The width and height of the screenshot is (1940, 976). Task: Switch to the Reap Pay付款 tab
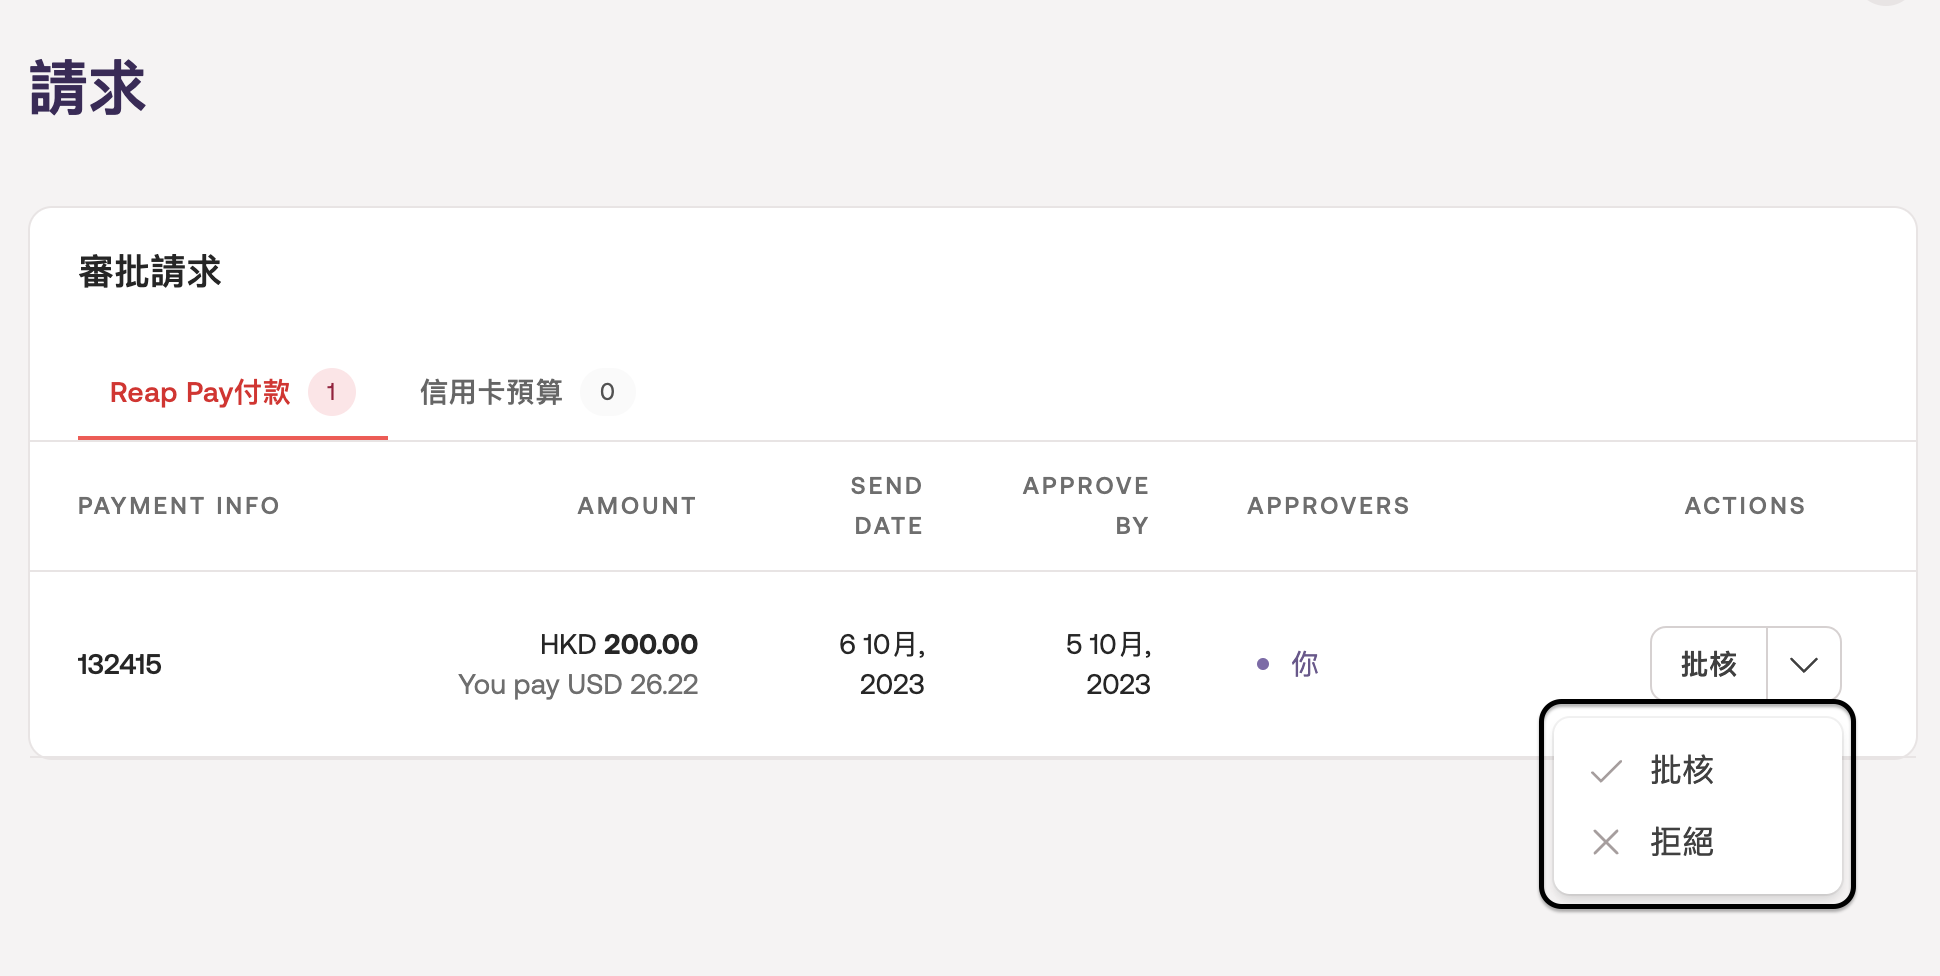tap(200, 392)
